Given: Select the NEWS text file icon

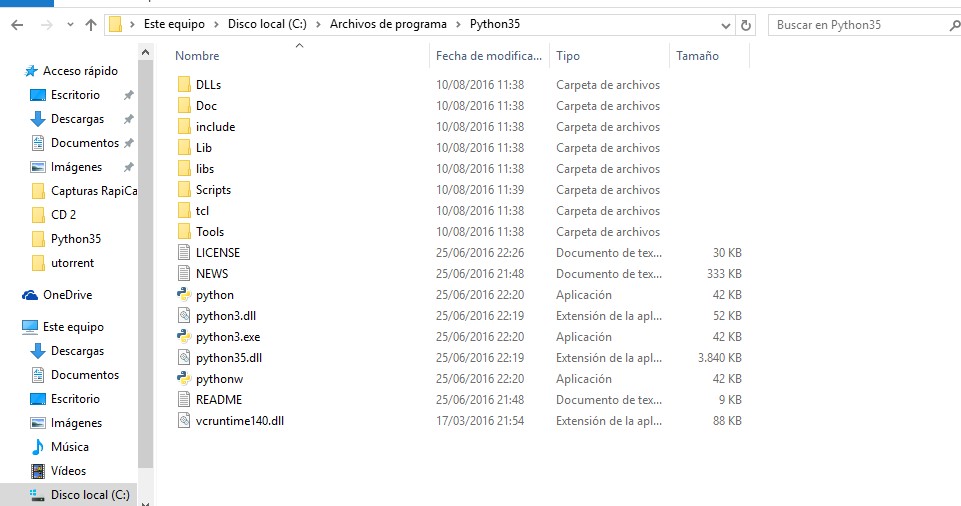Looking at the screenshot, I should click(x=184, y=274).
